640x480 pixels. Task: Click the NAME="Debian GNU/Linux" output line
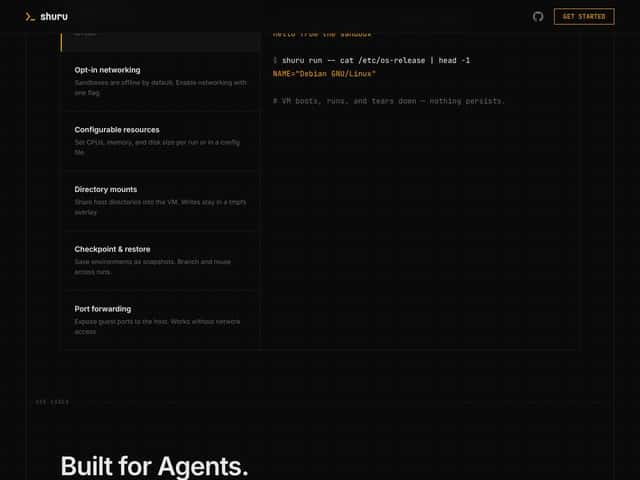(324, 74)
